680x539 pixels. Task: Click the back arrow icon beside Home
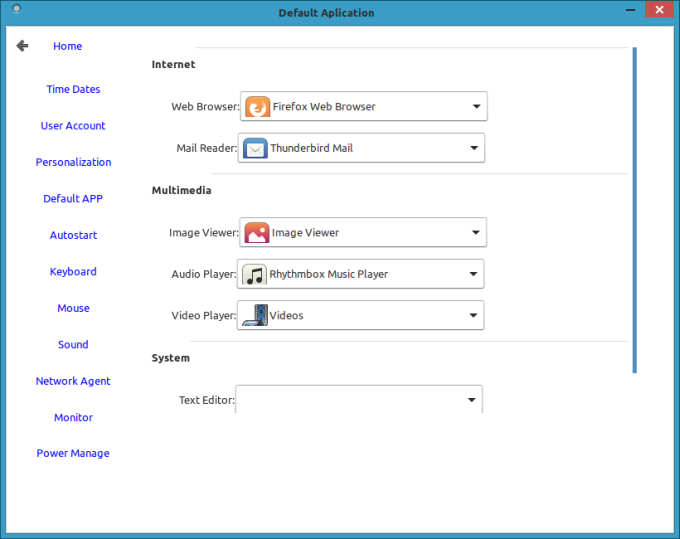click(x=22, y=46)
